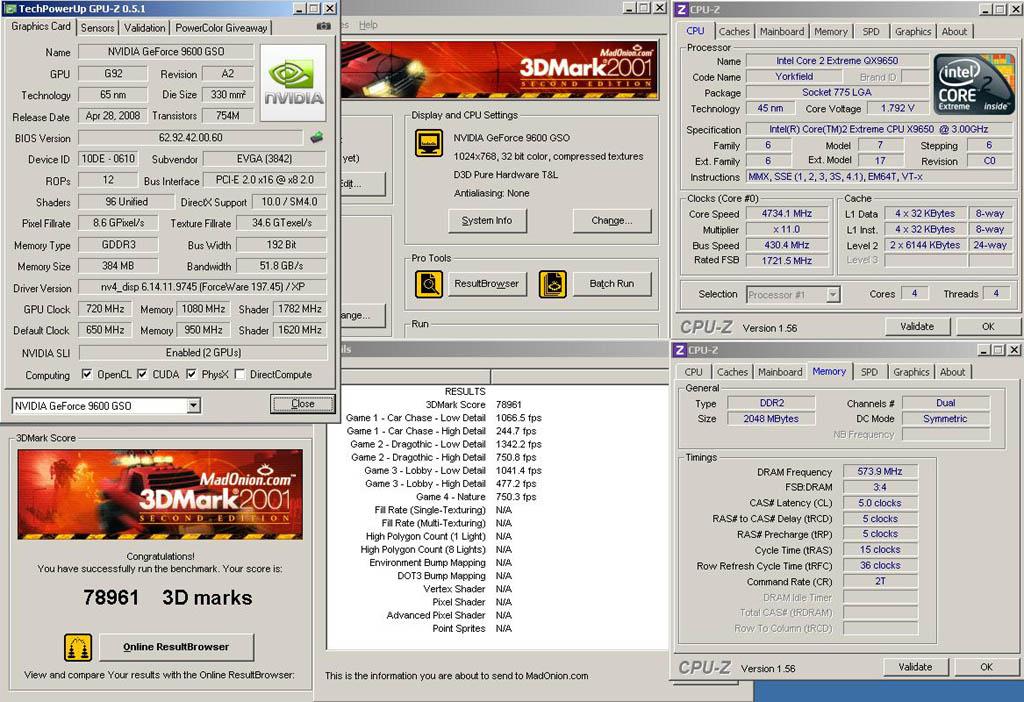Click the BIOS Version field 62.92.42.00.60
Viewport: 1024px width, 702px height.
pyautogui.click(x=191, y=138)
